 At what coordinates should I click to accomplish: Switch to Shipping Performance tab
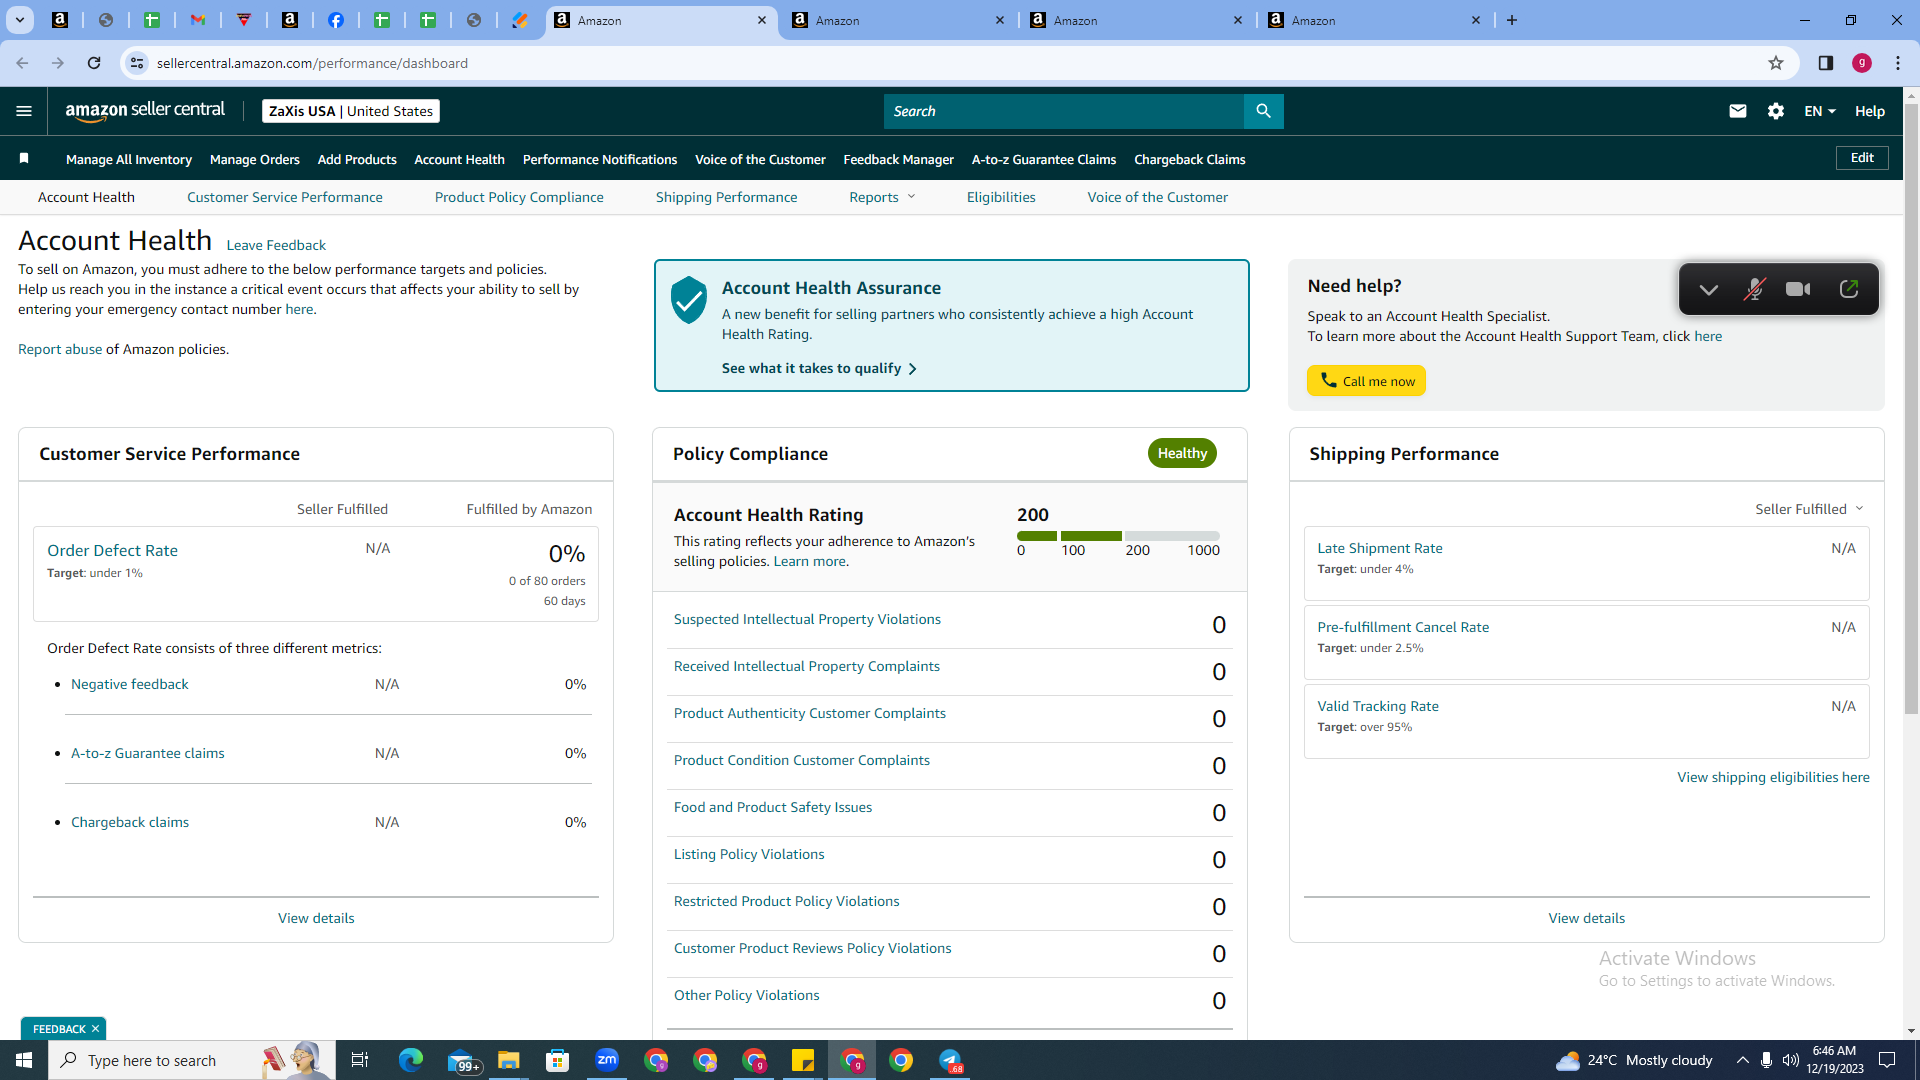coord(727,197)
